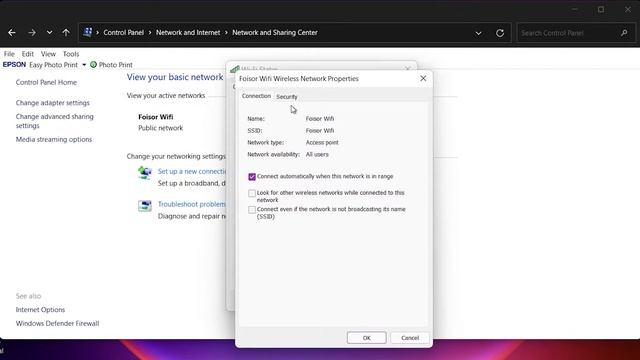Click the All users availability value
This screenshot has width=640, height=360.
[317, 154]
